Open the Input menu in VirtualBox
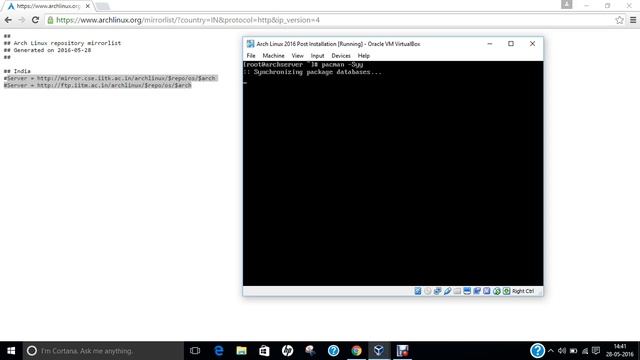This screenshot has height=360, width=640. (318, 56)
